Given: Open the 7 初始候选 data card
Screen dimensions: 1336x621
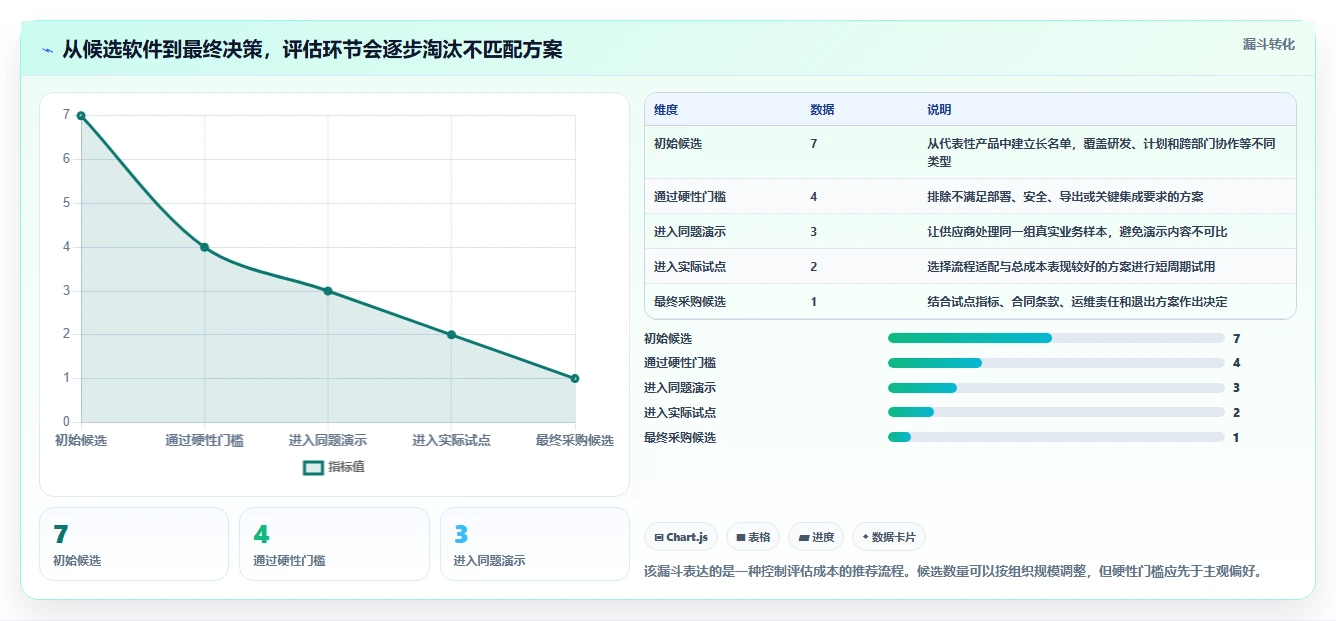Looking at the screenshot, I should (134, 544).
